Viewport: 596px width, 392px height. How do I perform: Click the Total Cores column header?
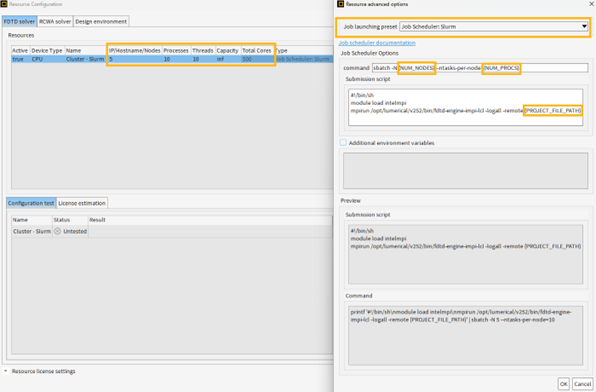(x=257, y=51)
